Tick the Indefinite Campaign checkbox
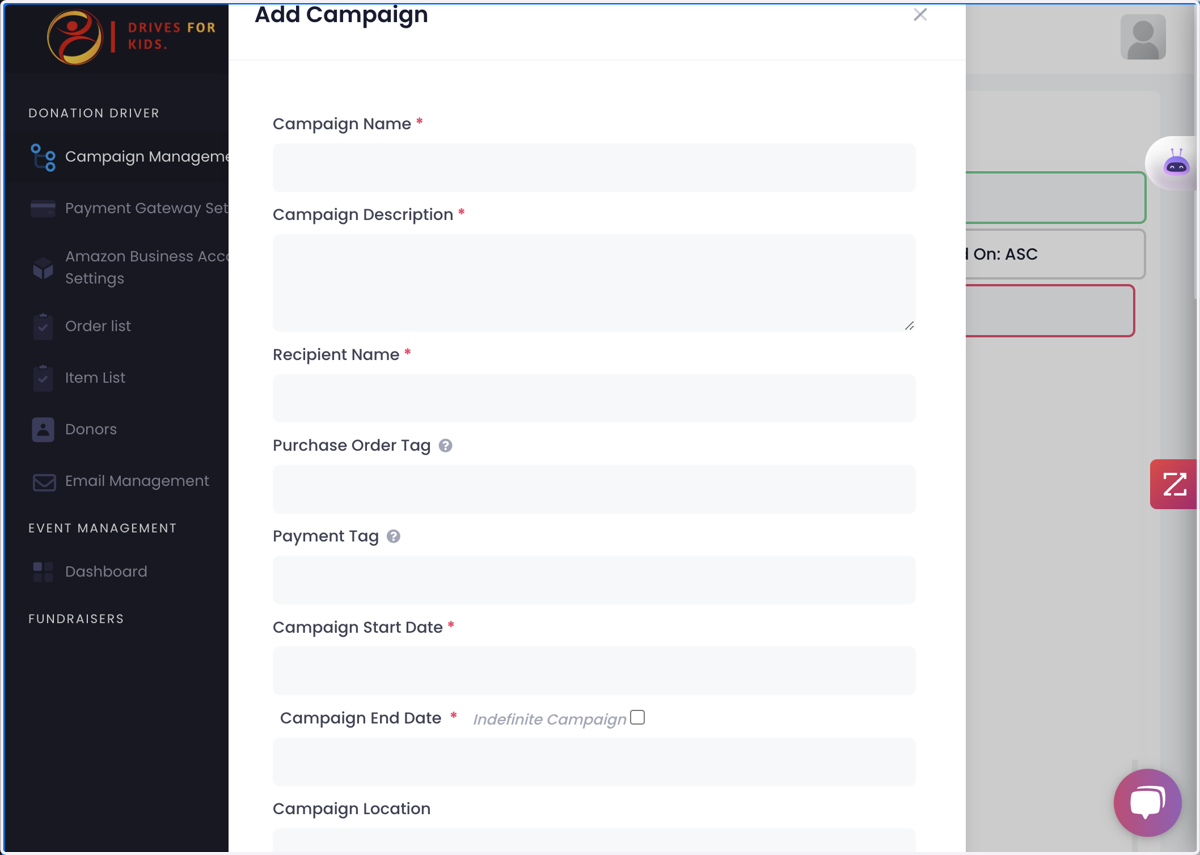This screenshot has width=1200, height=855. tap(638, 718)
